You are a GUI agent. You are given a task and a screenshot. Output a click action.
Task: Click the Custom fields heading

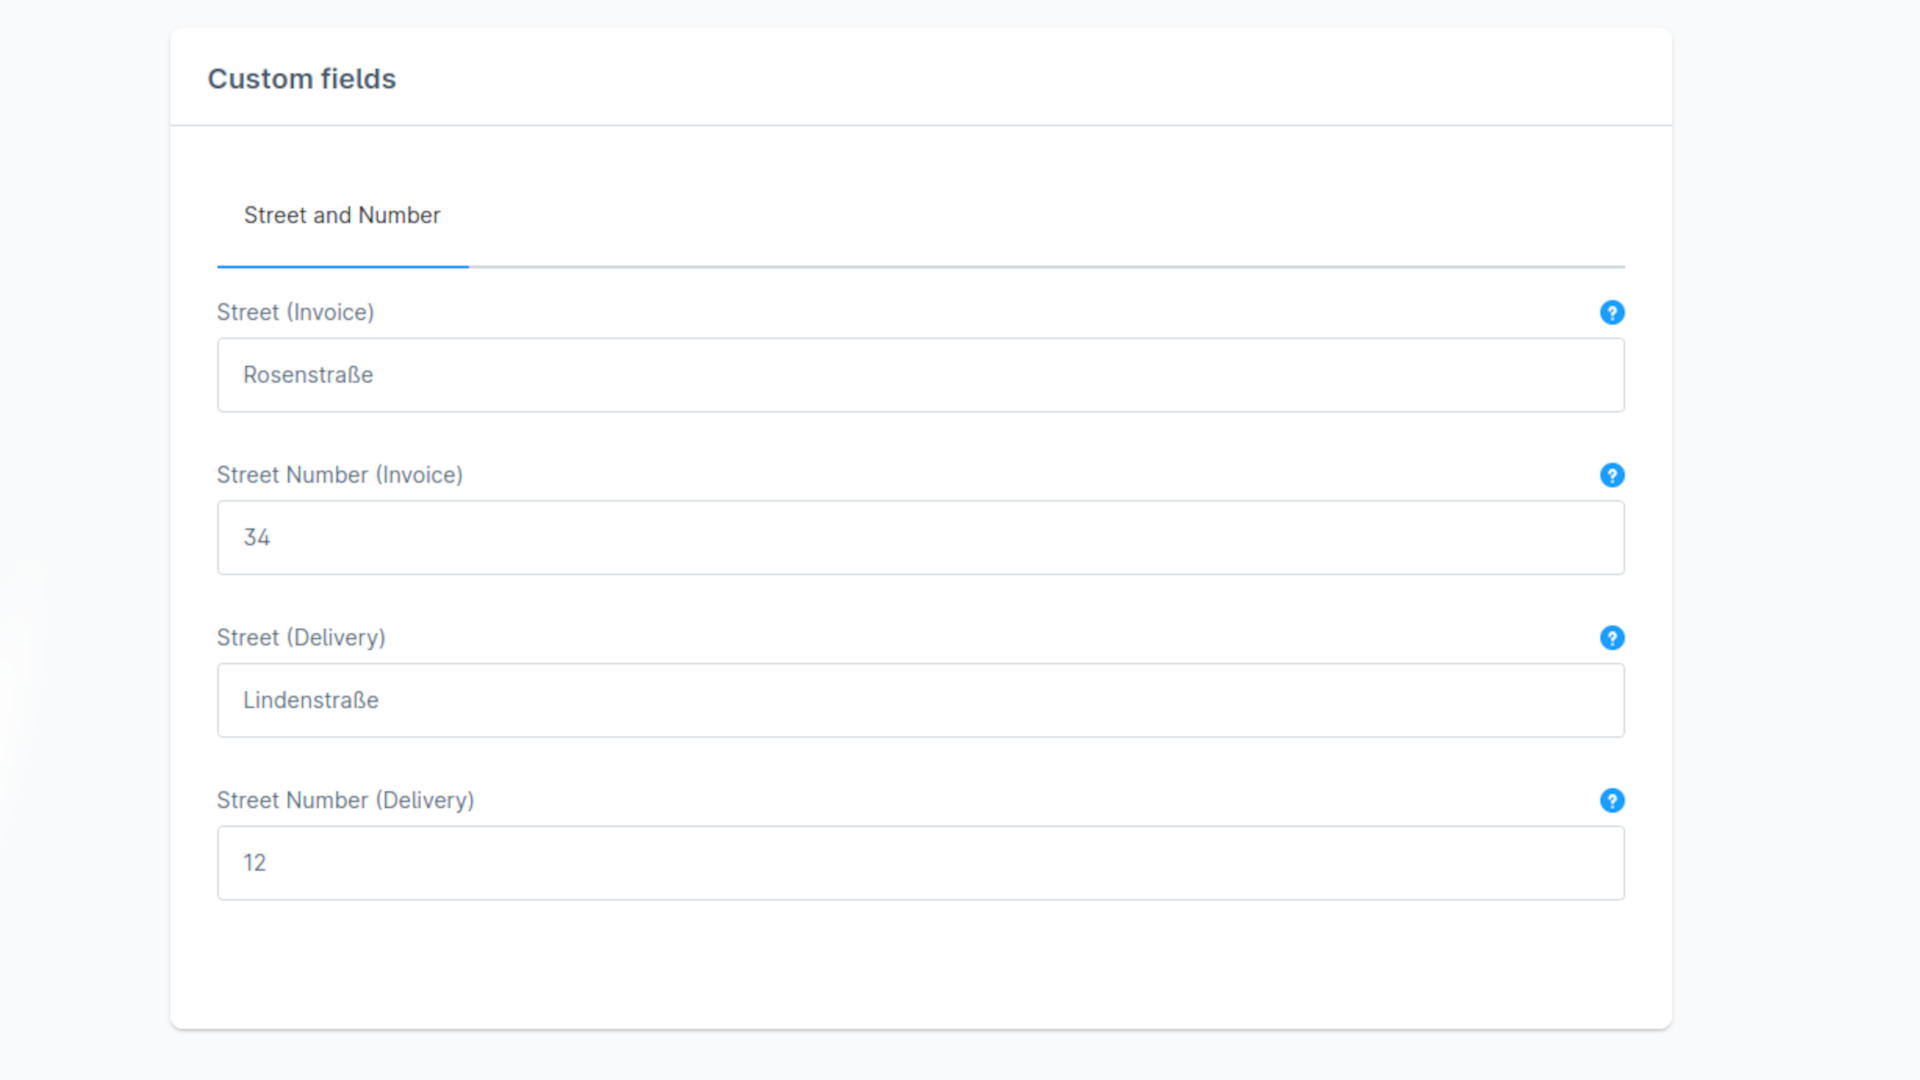click(x=302, y=79)
